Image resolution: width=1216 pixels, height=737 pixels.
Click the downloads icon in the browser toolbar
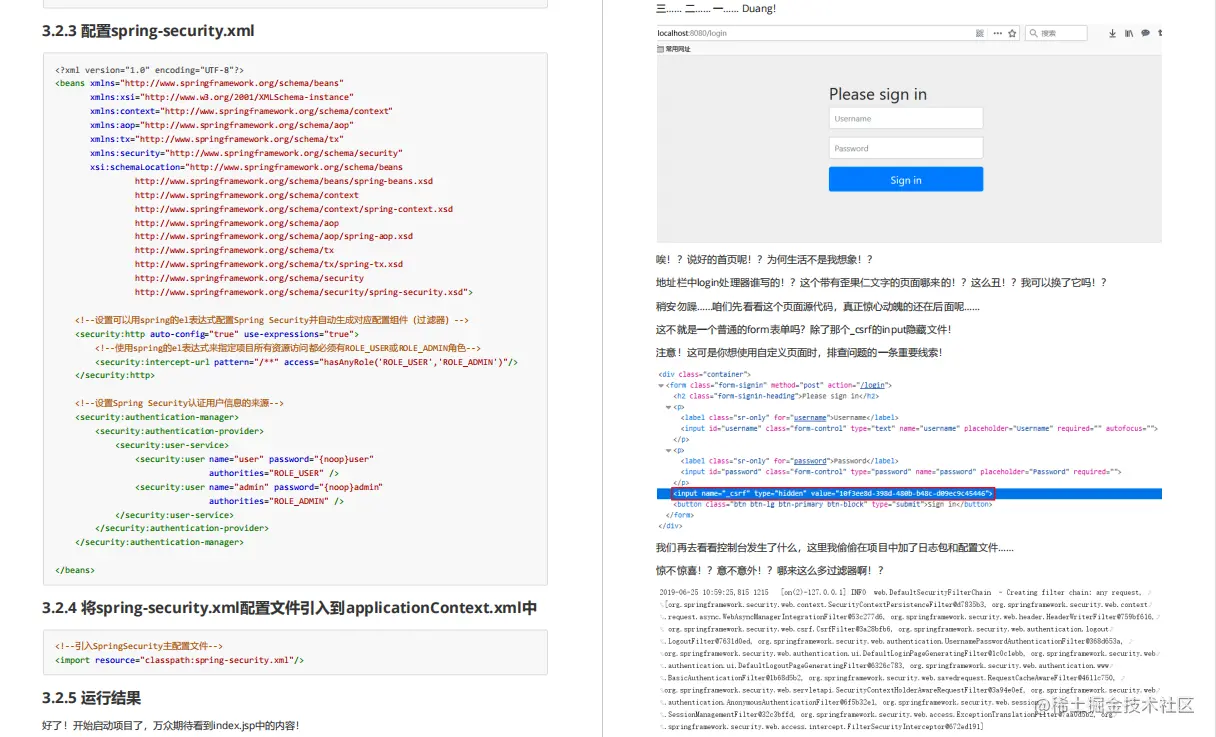pyautogui.click(x=1112, y=32)
